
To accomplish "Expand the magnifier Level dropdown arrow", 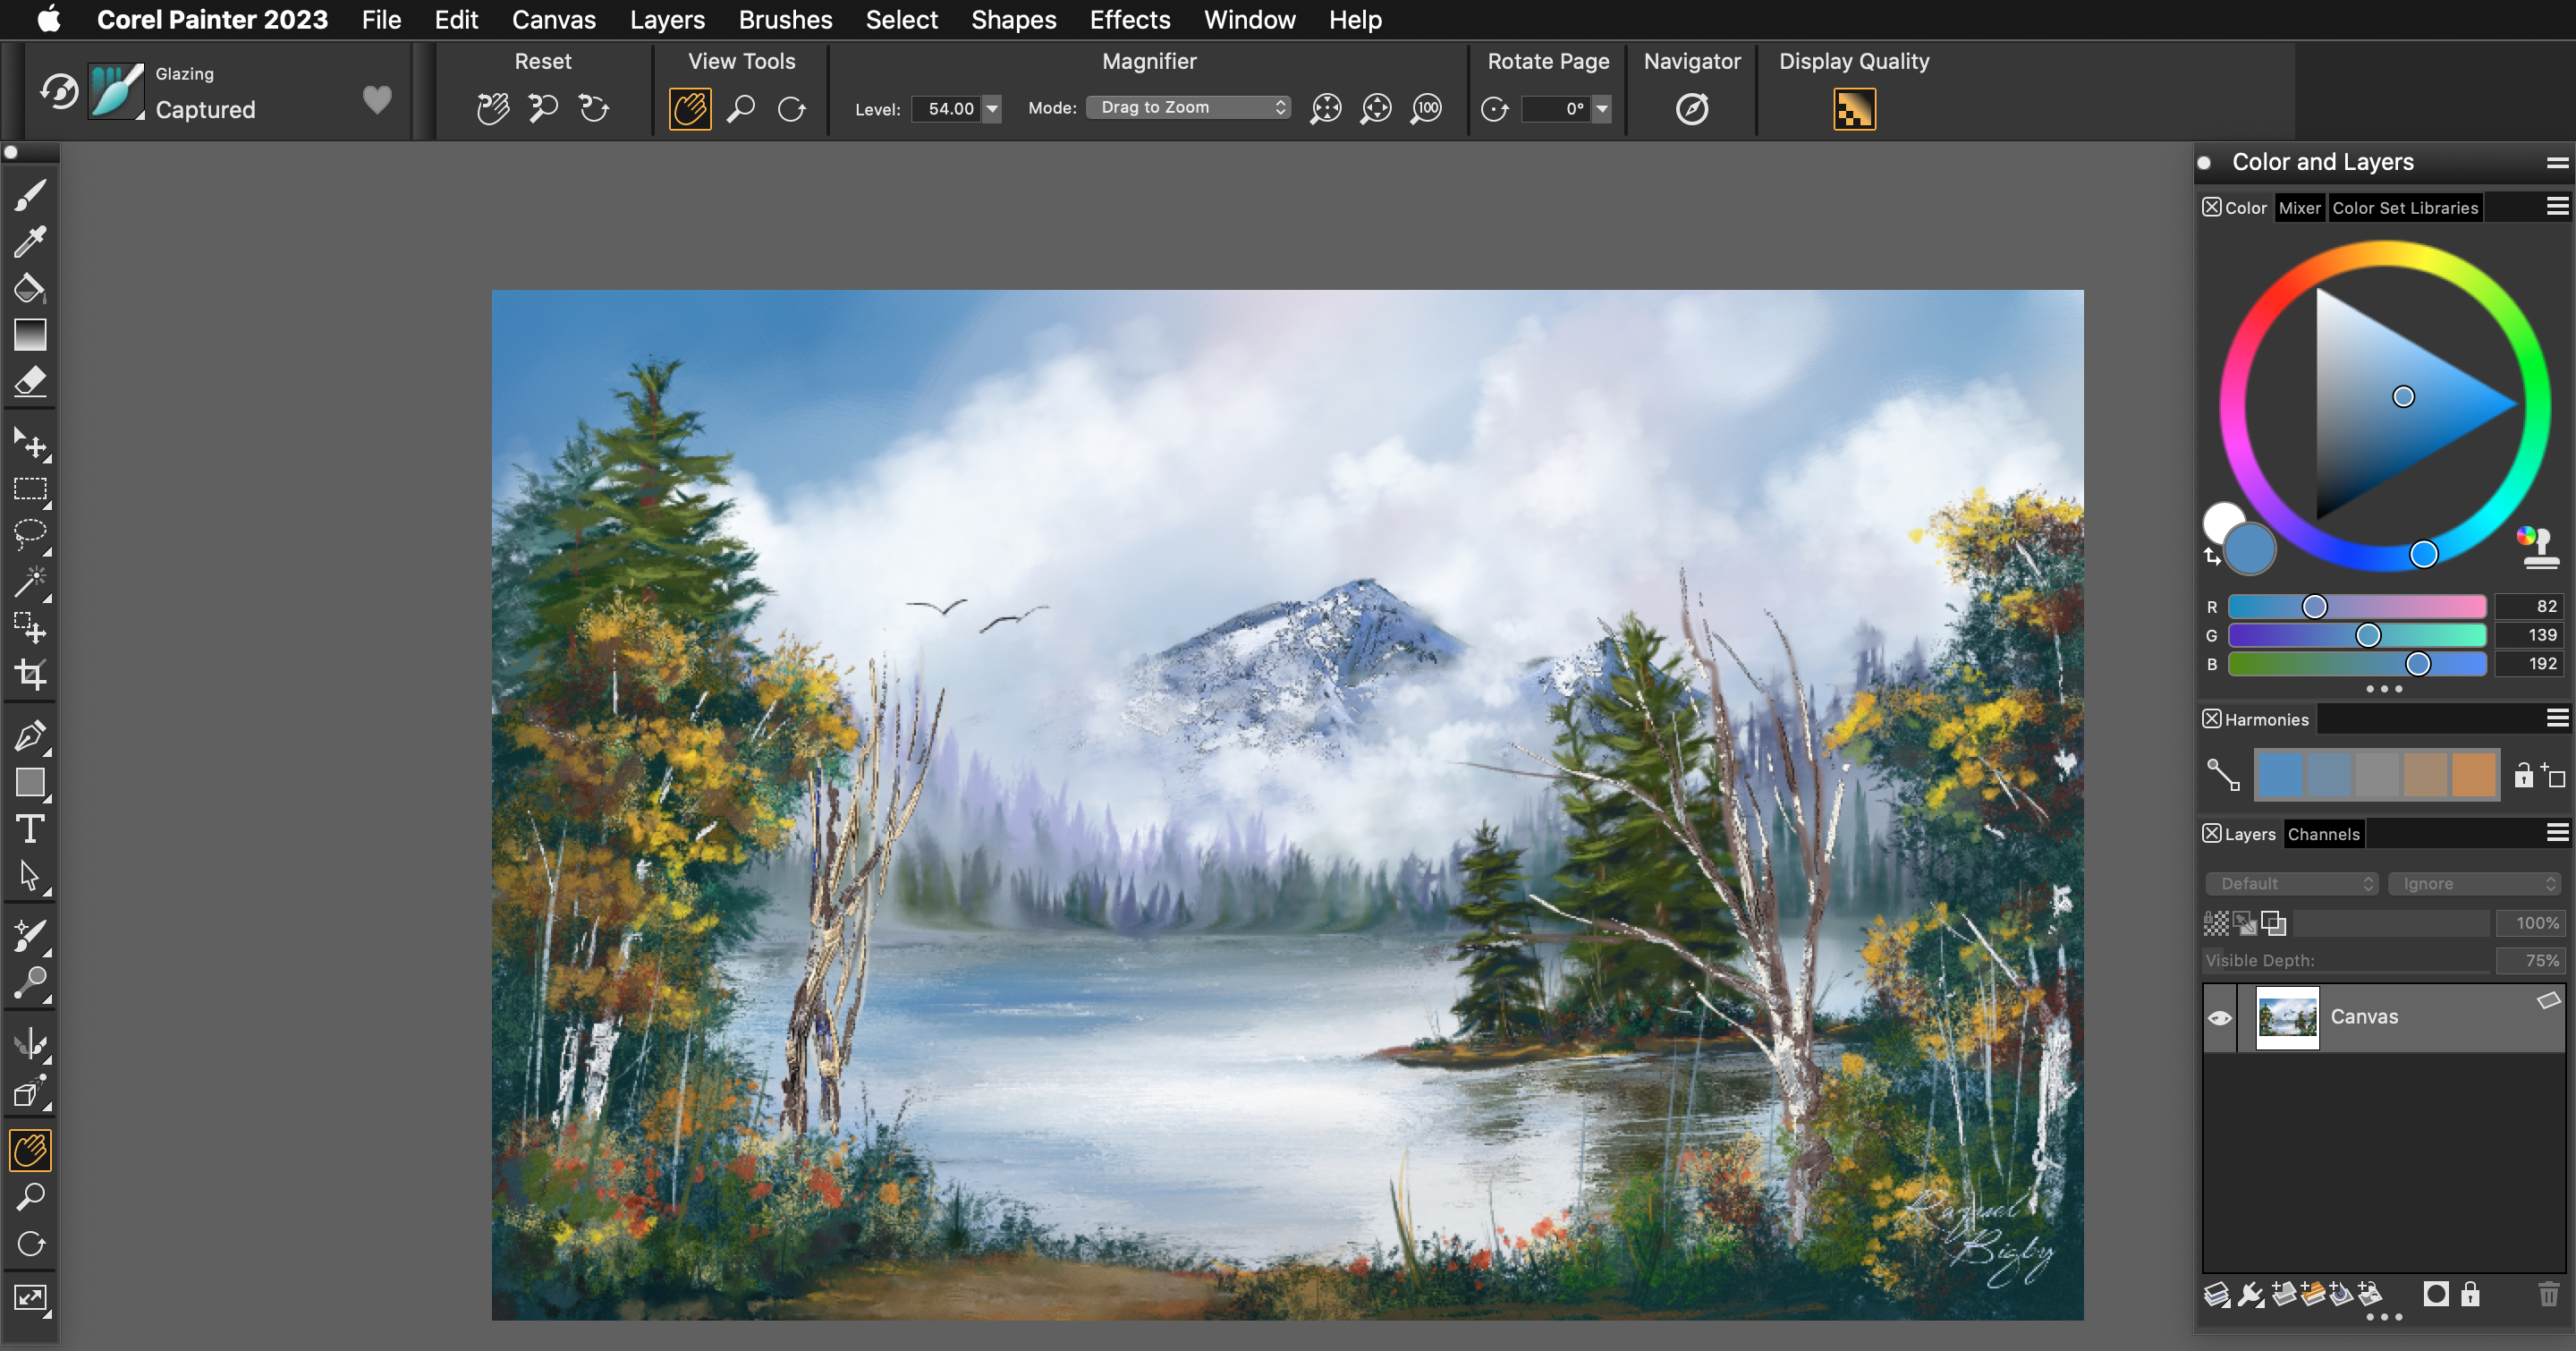I will (x=992, y=109).
